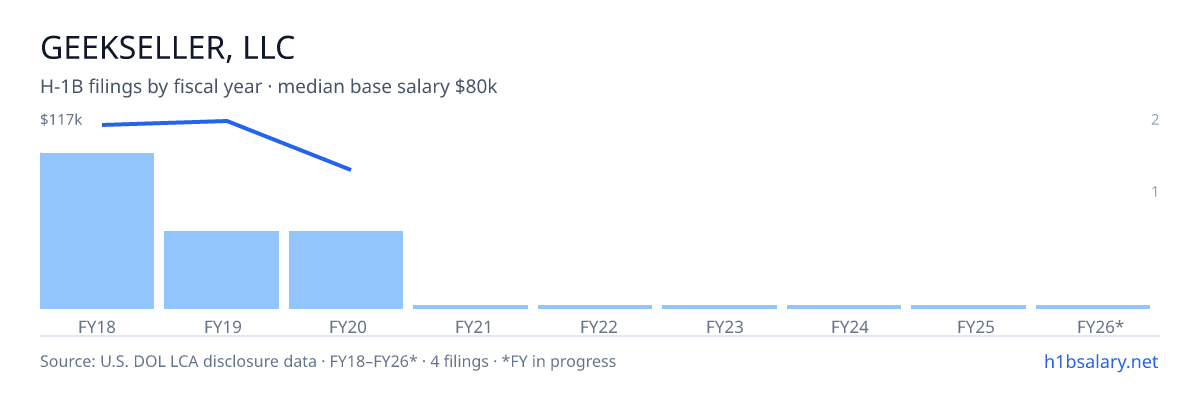
Task: Click the FY18 axis label
Action: [97, 327]
